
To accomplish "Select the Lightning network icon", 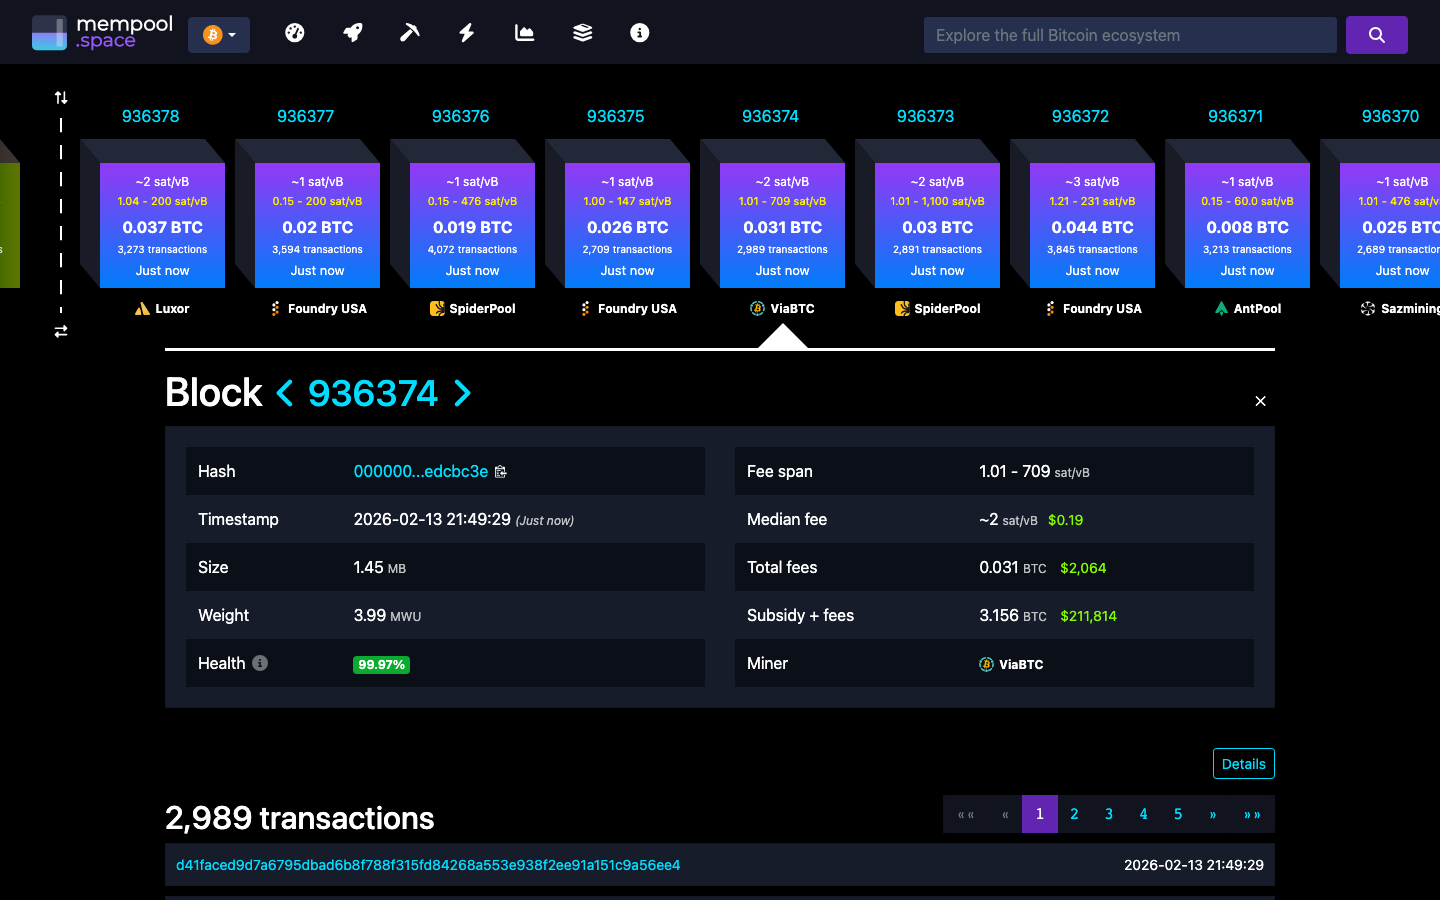I will (x=466, y=32).
